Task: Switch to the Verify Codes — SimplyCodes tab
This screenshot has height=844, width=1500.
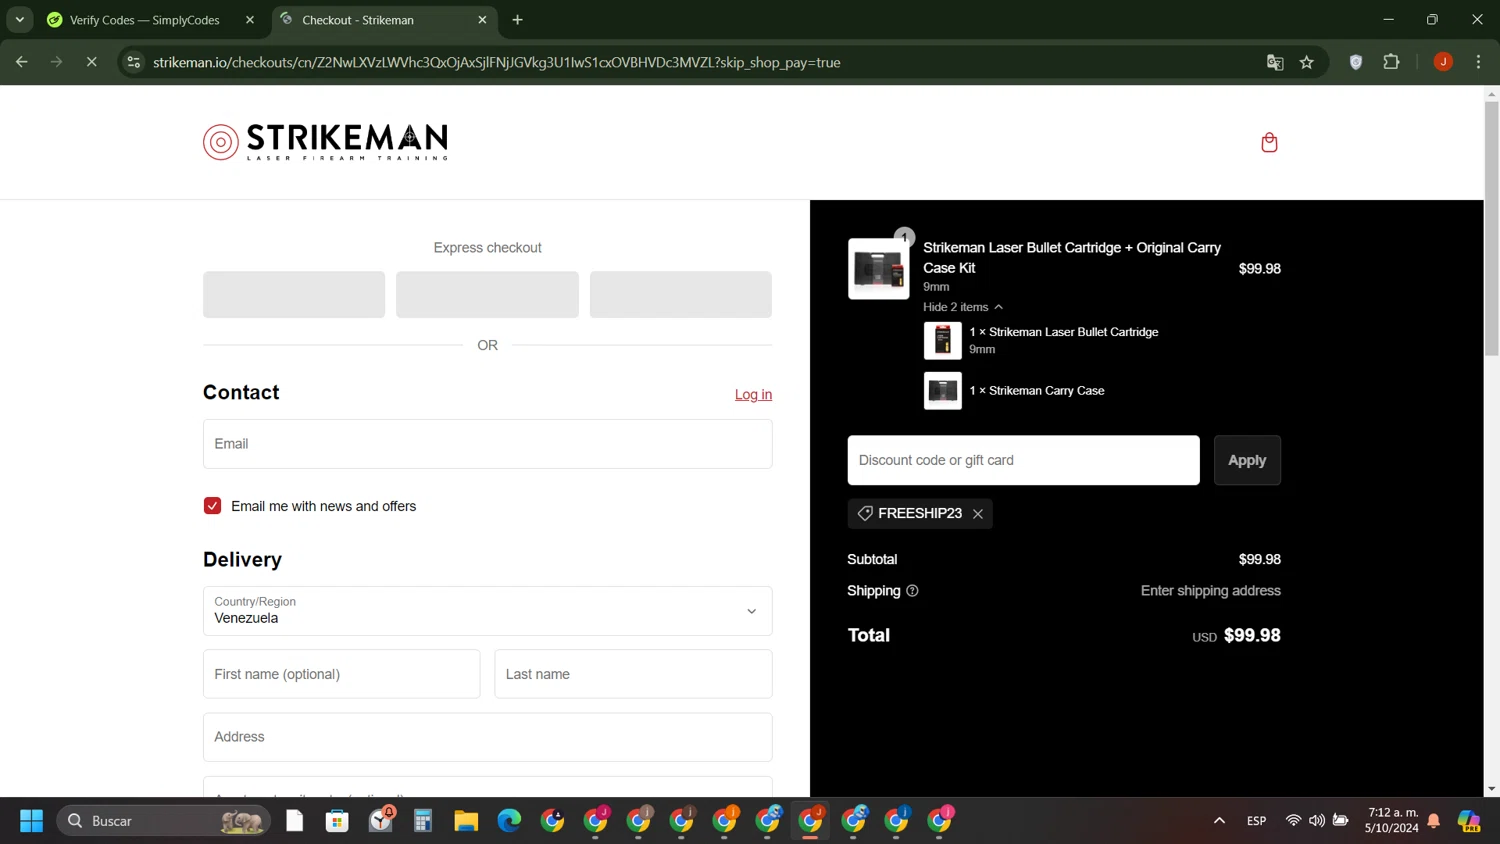Action: click(x=145, y=20)
